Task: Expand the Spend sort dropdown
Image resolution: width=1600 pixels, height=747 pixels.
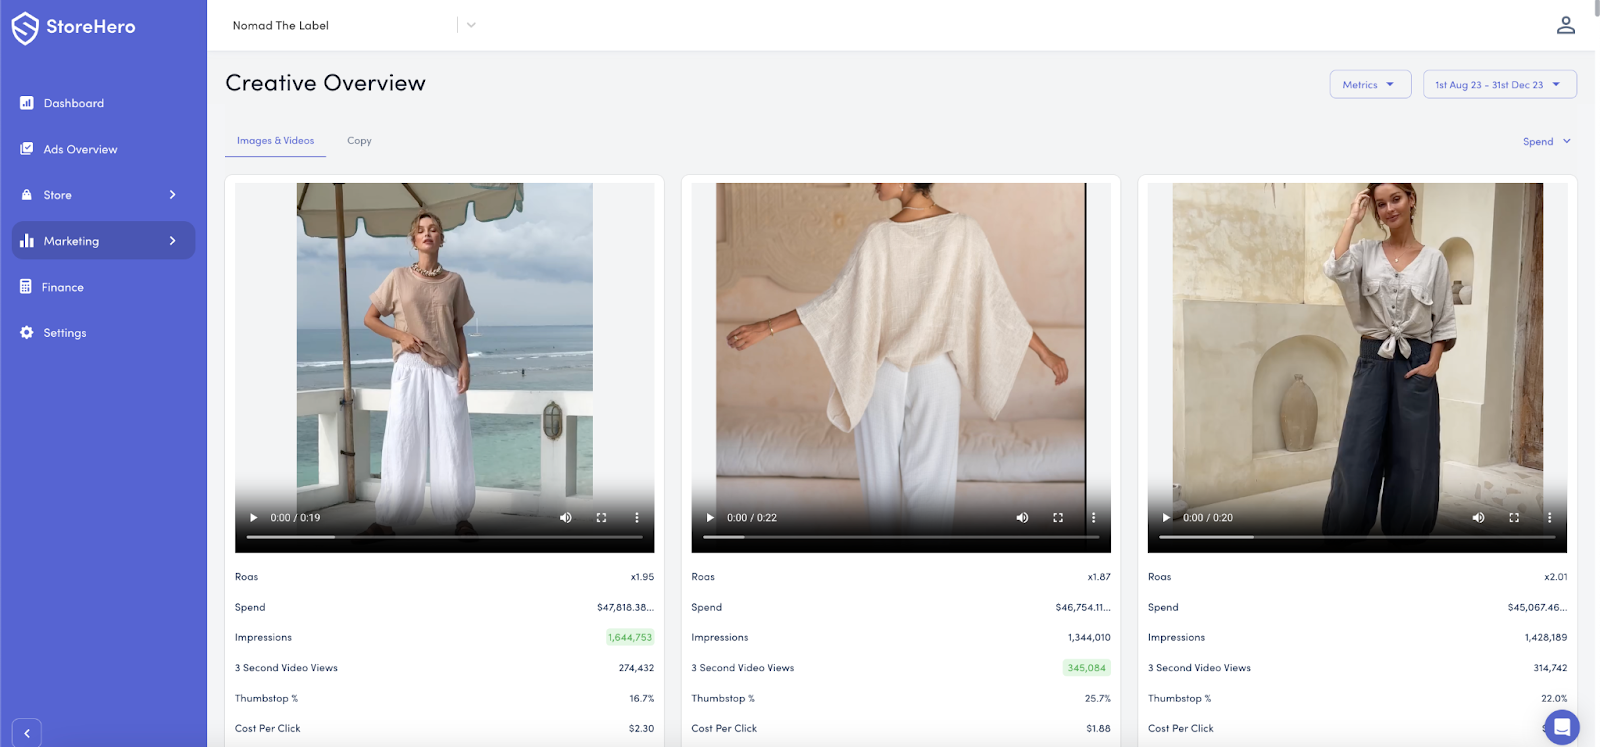Action: tap(1546, 142)
